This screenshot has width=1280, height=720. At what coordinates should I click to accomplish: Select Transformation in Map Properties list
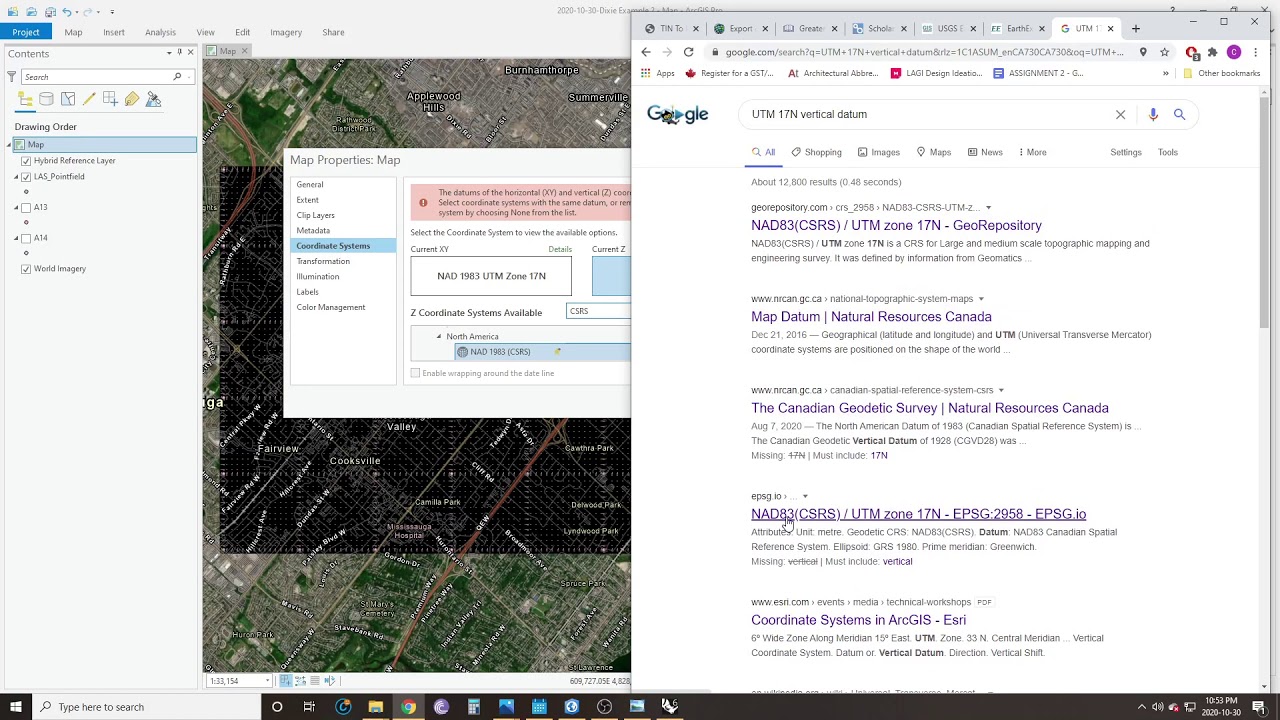click(323, 261)
